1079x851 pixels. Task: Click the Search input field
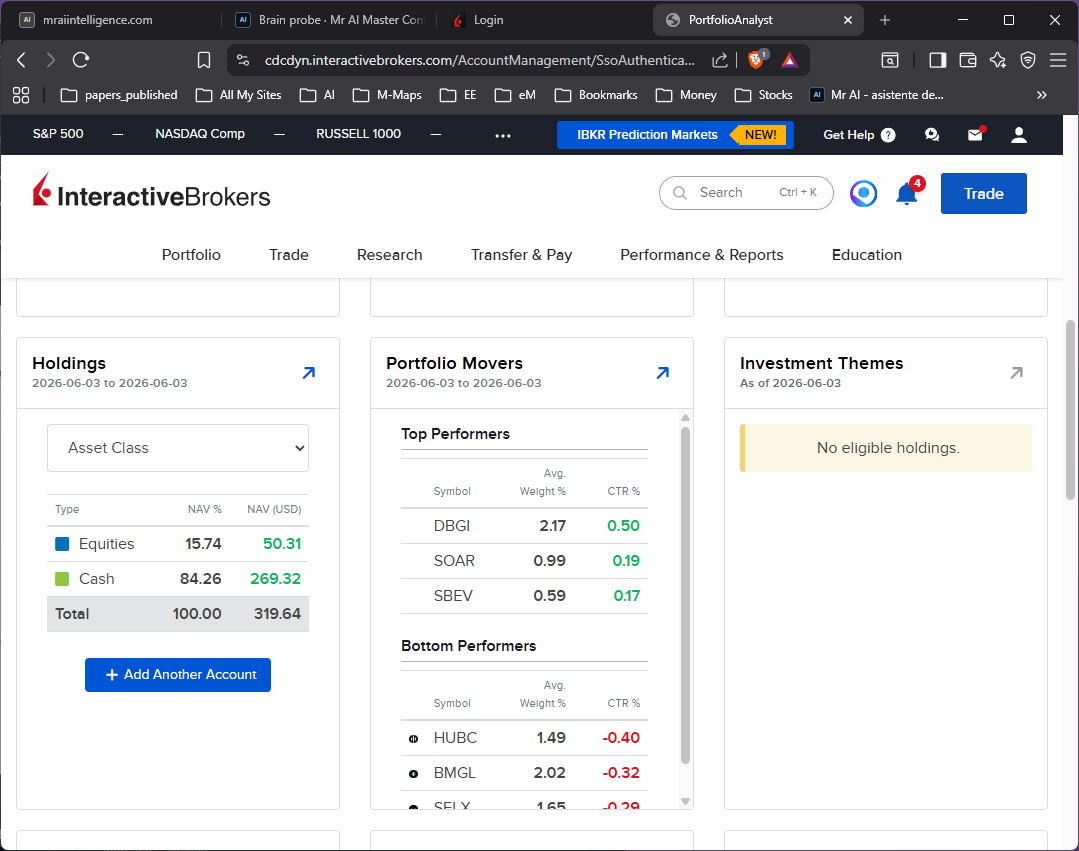point(746,193)
